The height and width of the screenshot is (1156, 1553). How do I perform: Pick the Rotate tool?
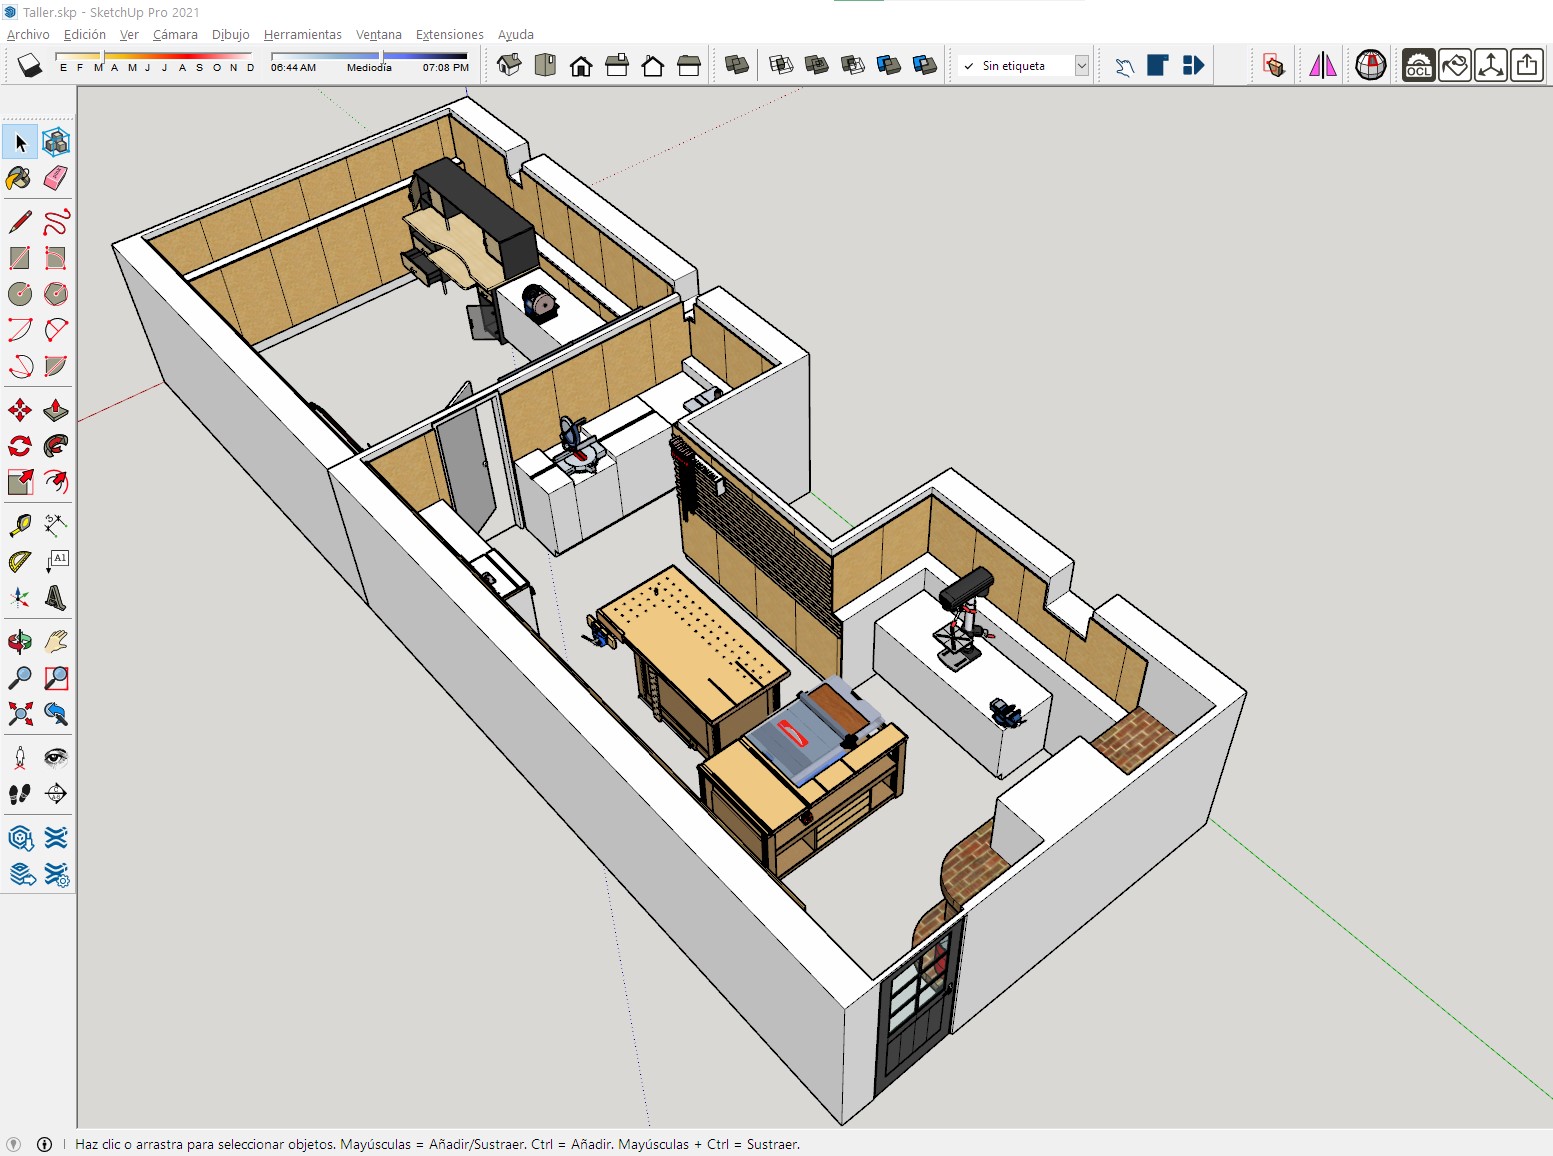(20, 446)
